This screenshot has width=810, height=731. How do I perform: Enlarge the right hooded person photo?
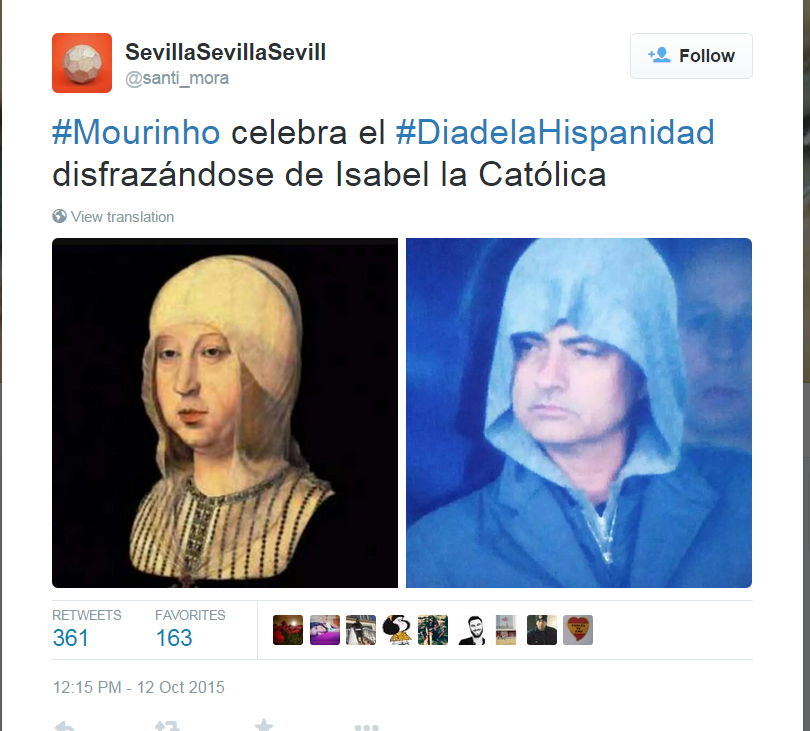point(579,413)
